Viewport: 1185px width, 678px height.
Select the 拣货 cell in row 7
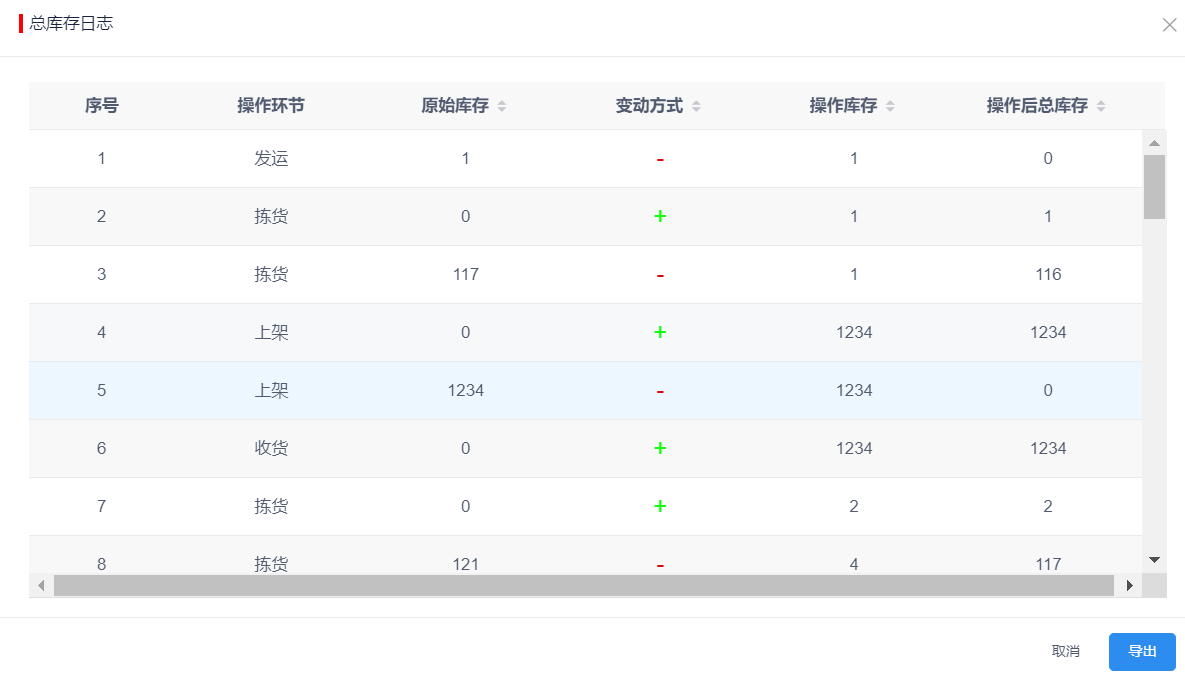(x=271, y=506)
